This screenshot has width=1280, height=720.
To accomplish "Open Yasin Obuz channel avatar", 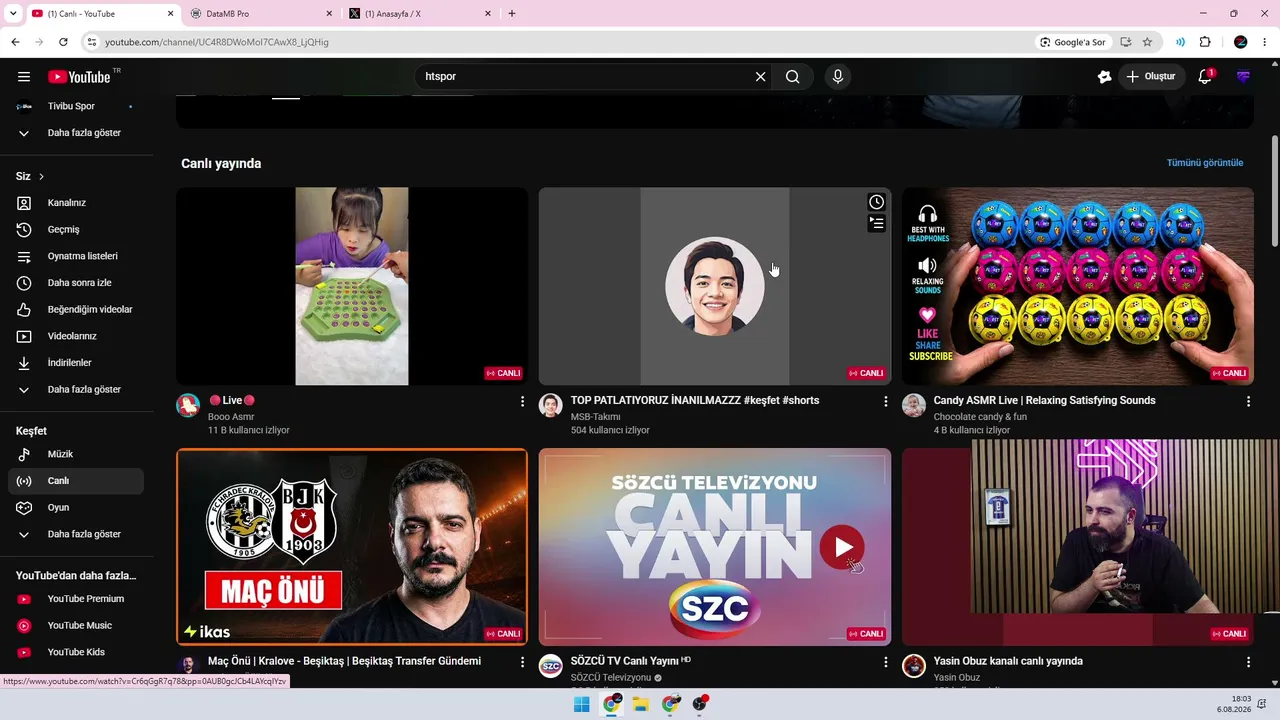I will 914,666.
